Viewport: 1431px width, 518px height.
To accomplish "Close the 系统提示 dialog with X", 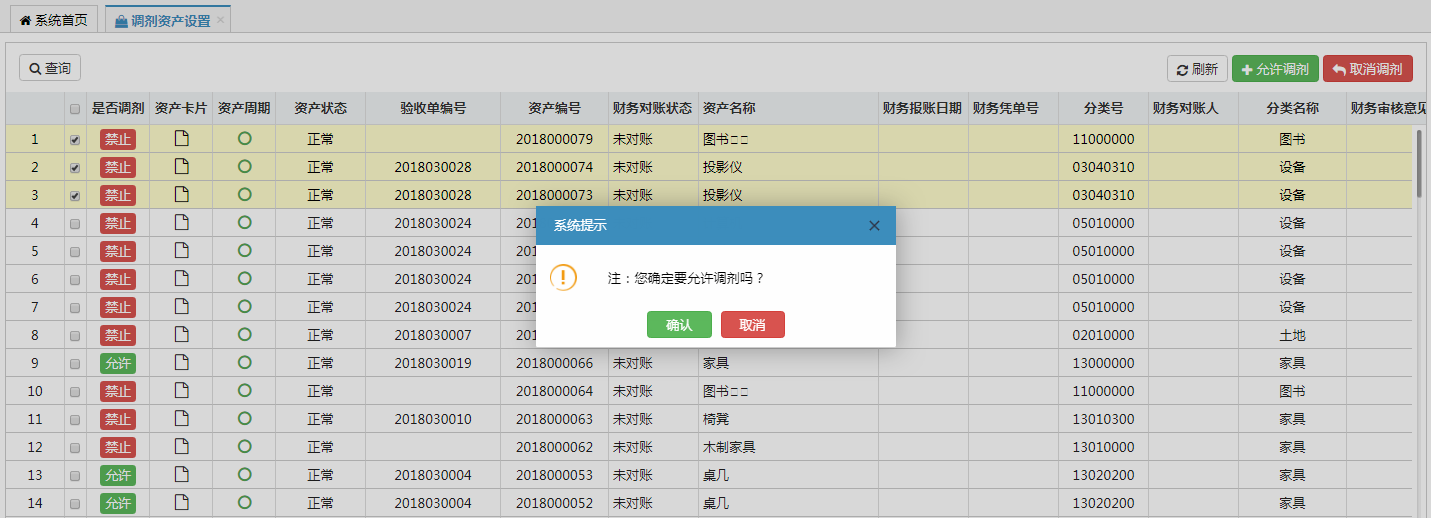I will click(x=874, y=226).
